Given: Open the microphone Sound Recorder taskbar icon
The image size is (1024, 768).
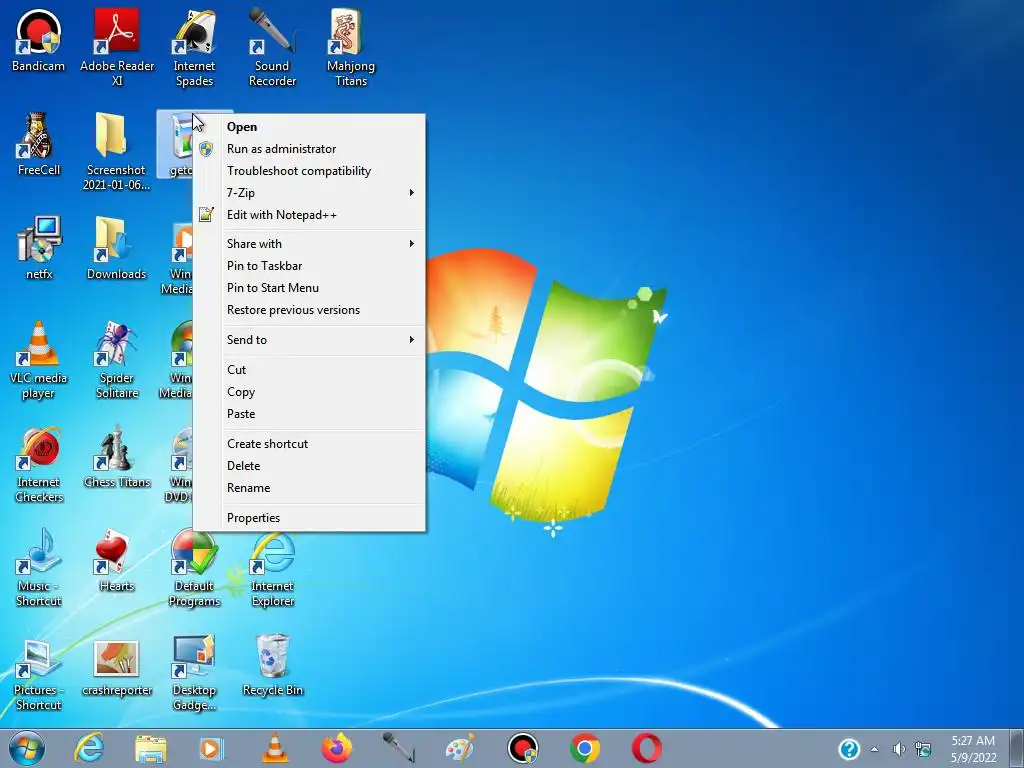Looking at the screenshot, I should [398, 748].
